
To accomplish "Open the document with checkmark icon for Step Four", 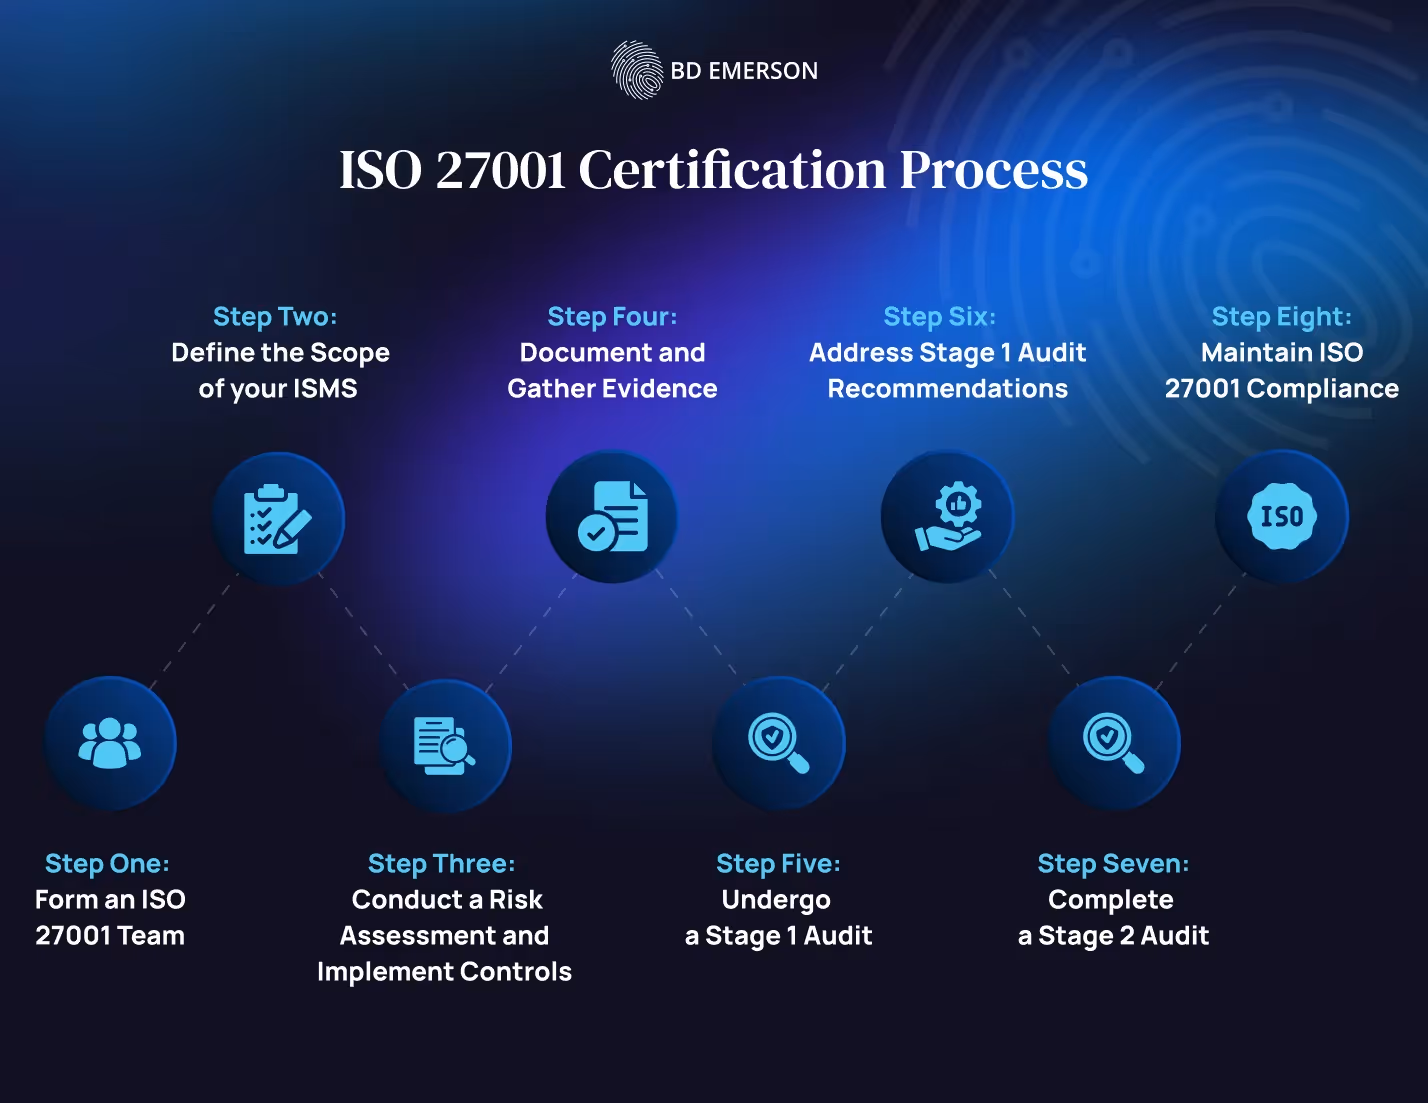I will pyautogui.click(x=613, y=516).
